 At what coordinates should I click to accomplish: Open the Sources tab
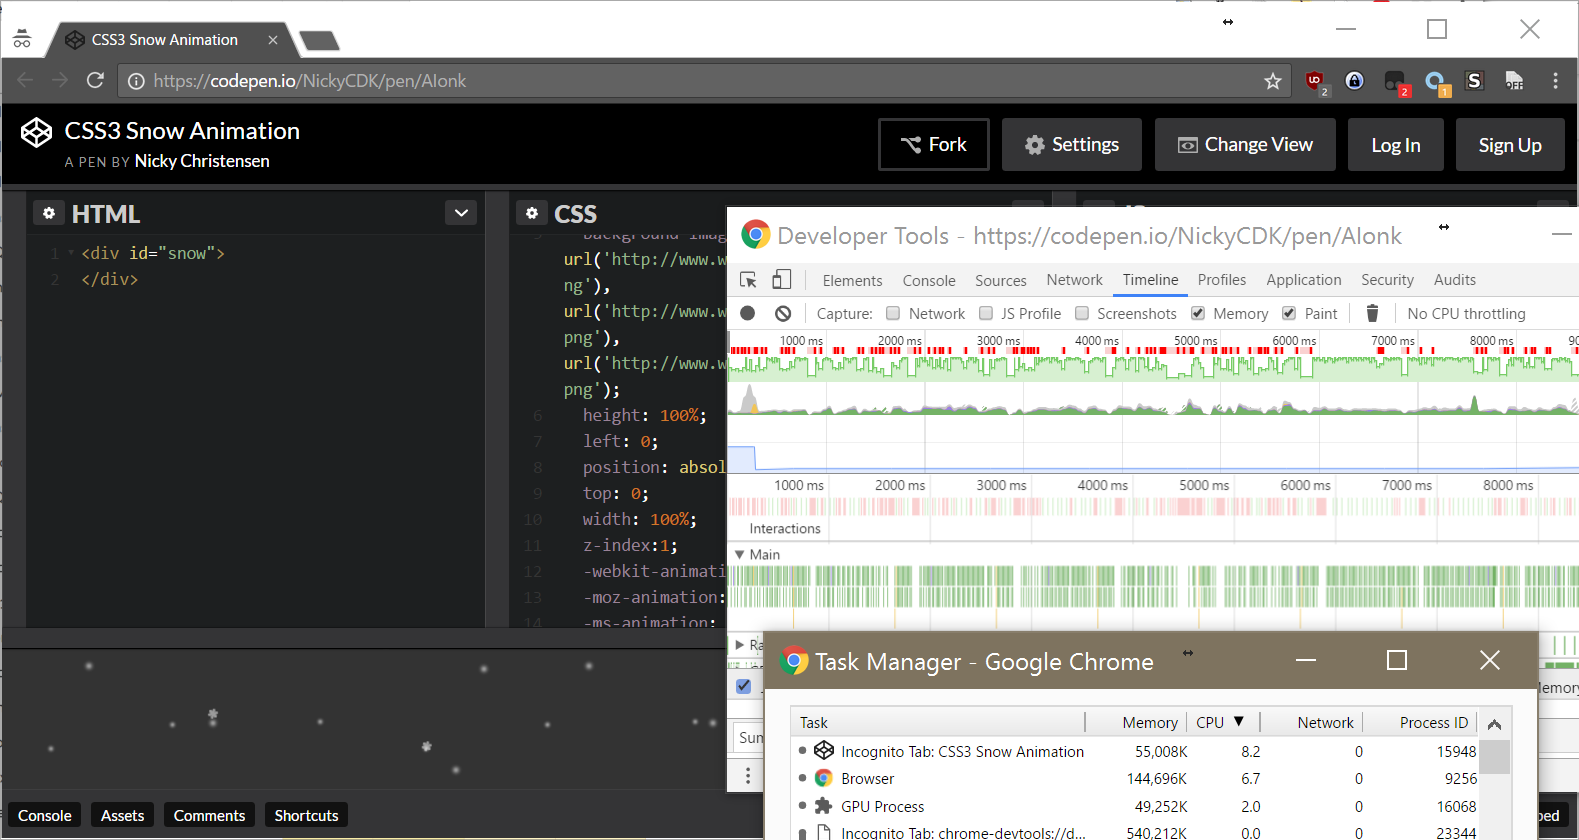pyautogui.click(x=1001, y=280)
